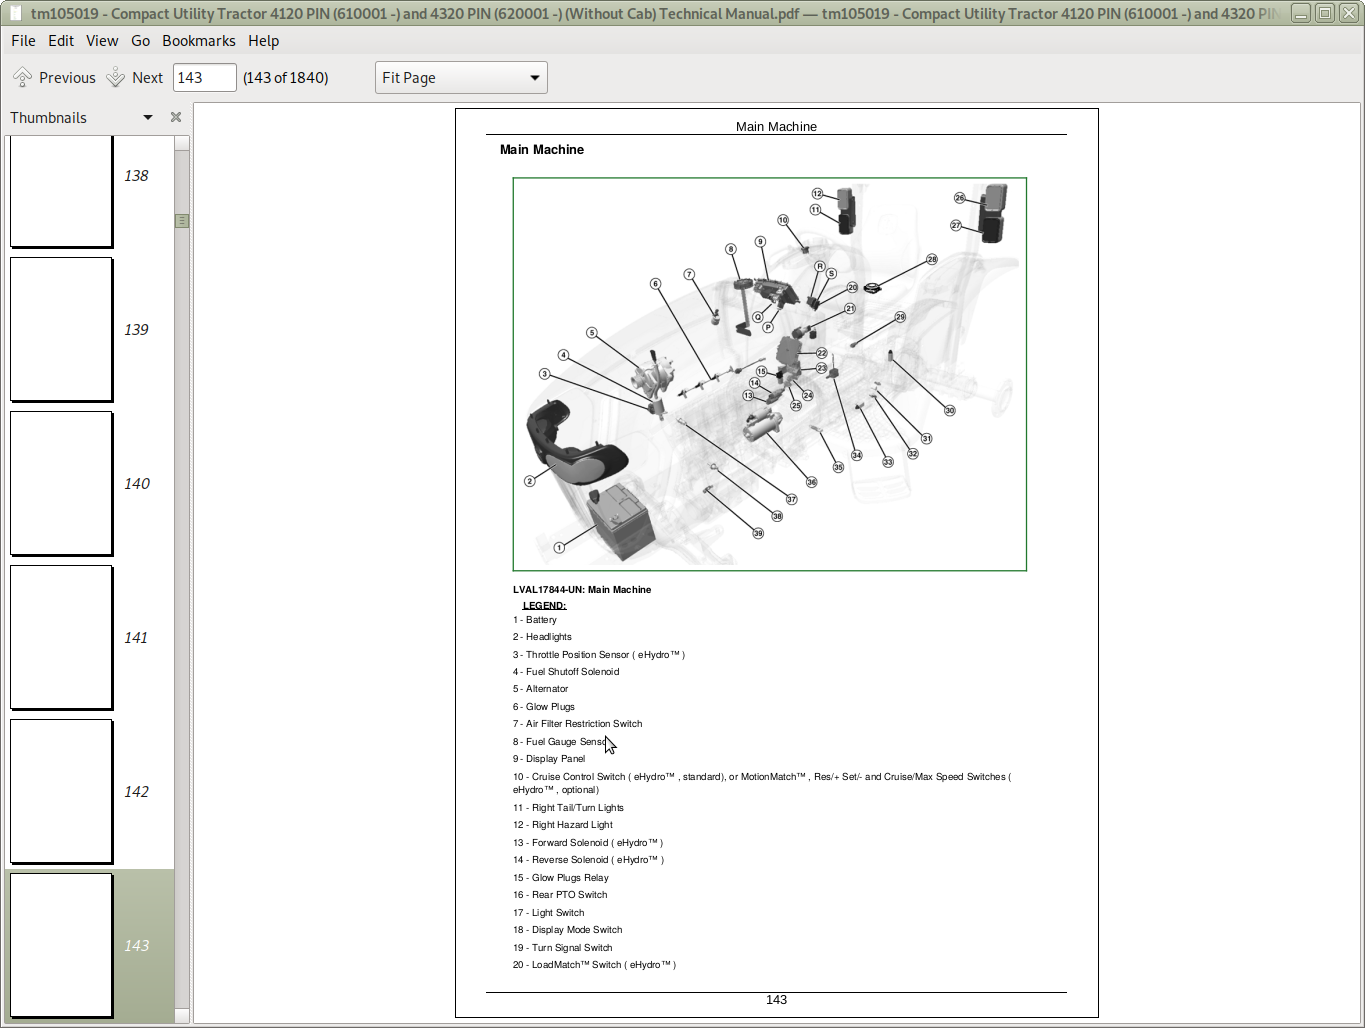The width and height of the screenshot is (1365, 1028).
Task: Select page 138 thumbnail
Action: [x=61, y=191]
